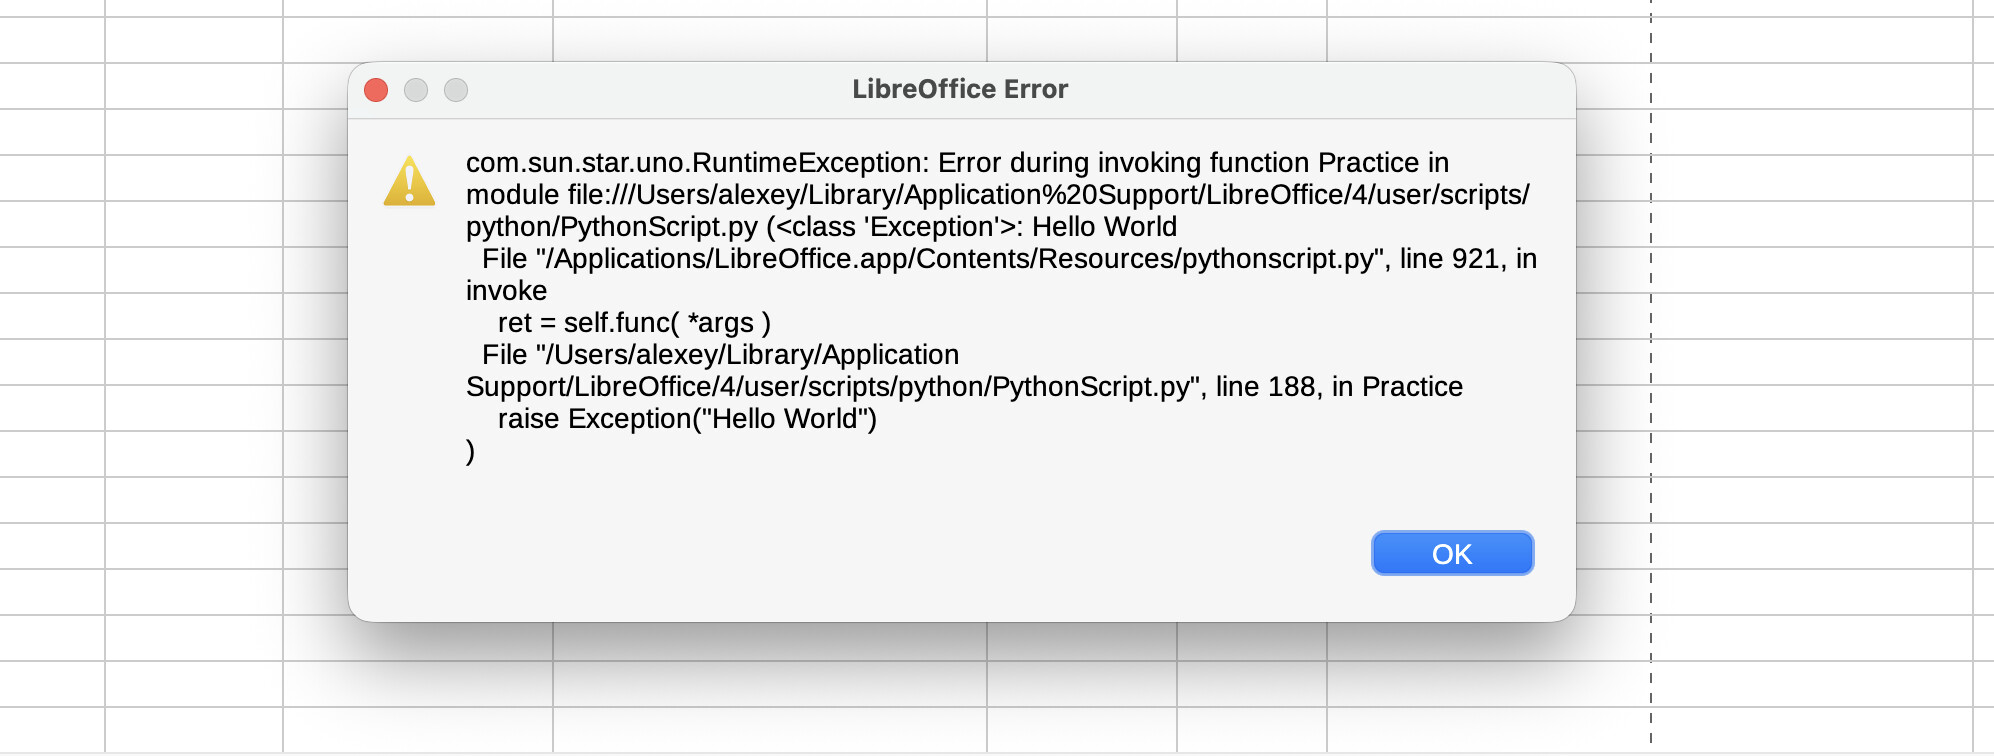Click the closing parenthesis ending the message
The width and height of the screenshot is (1994, 756).
tap(470, 451)
